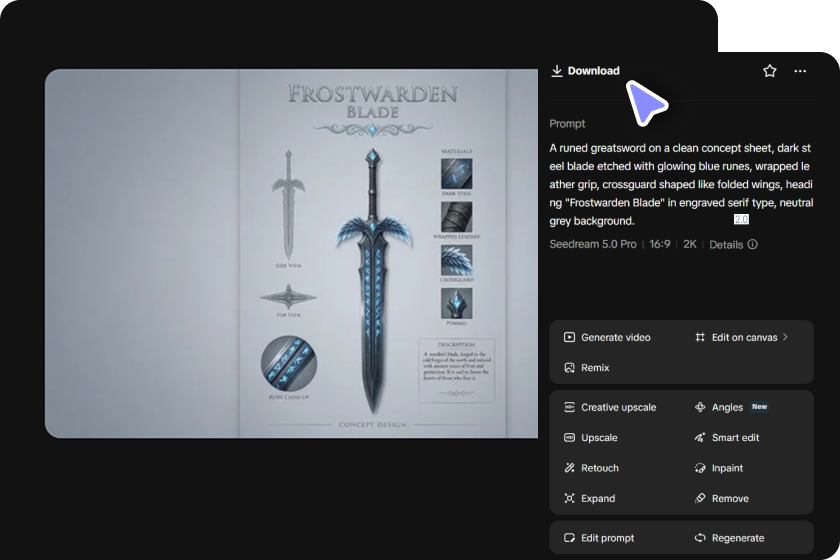Expand the Edit on canvas chevron
Viewport: 840px width, 560px height.
tap(785, 337)
